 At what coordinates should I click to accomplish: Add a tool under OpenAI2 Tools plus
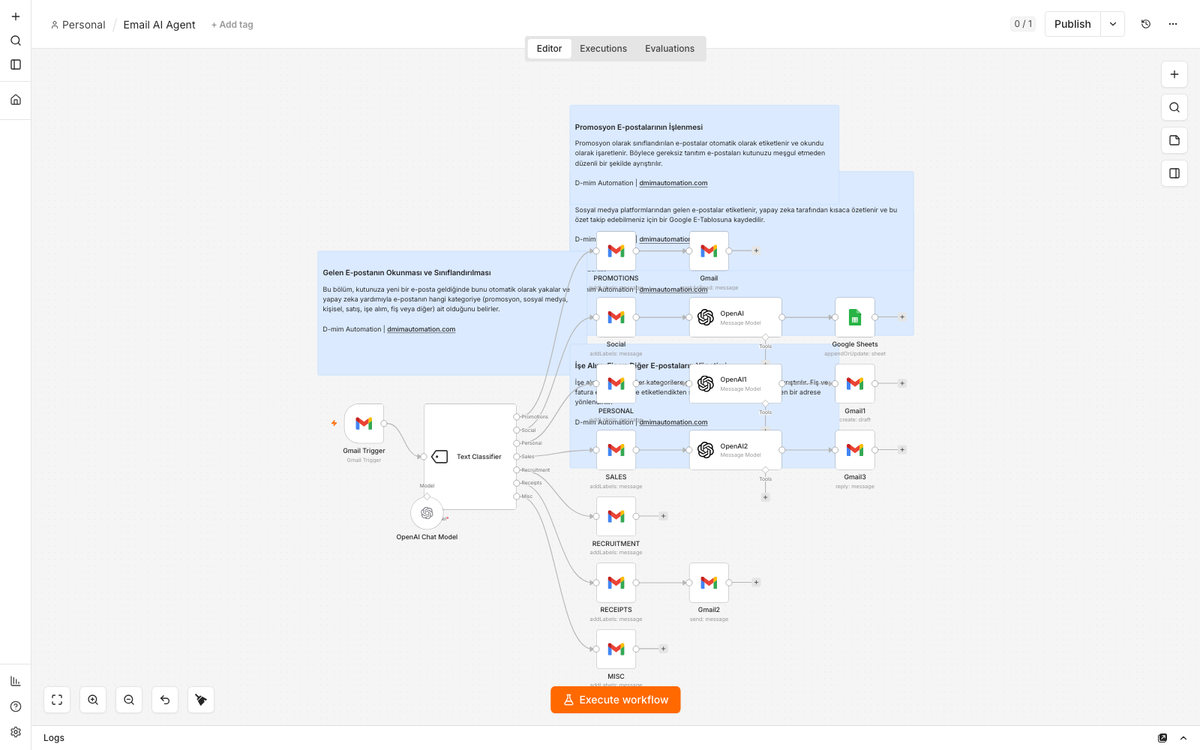(x=765, y=497)
